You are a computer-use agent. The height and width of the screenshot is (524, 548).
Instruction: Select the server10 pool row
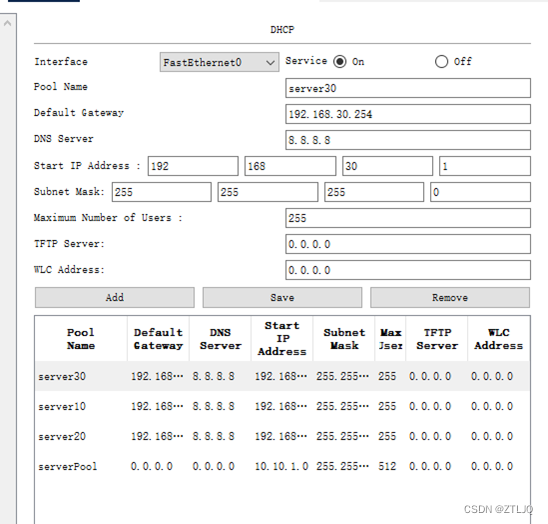[x=282, y=406]
